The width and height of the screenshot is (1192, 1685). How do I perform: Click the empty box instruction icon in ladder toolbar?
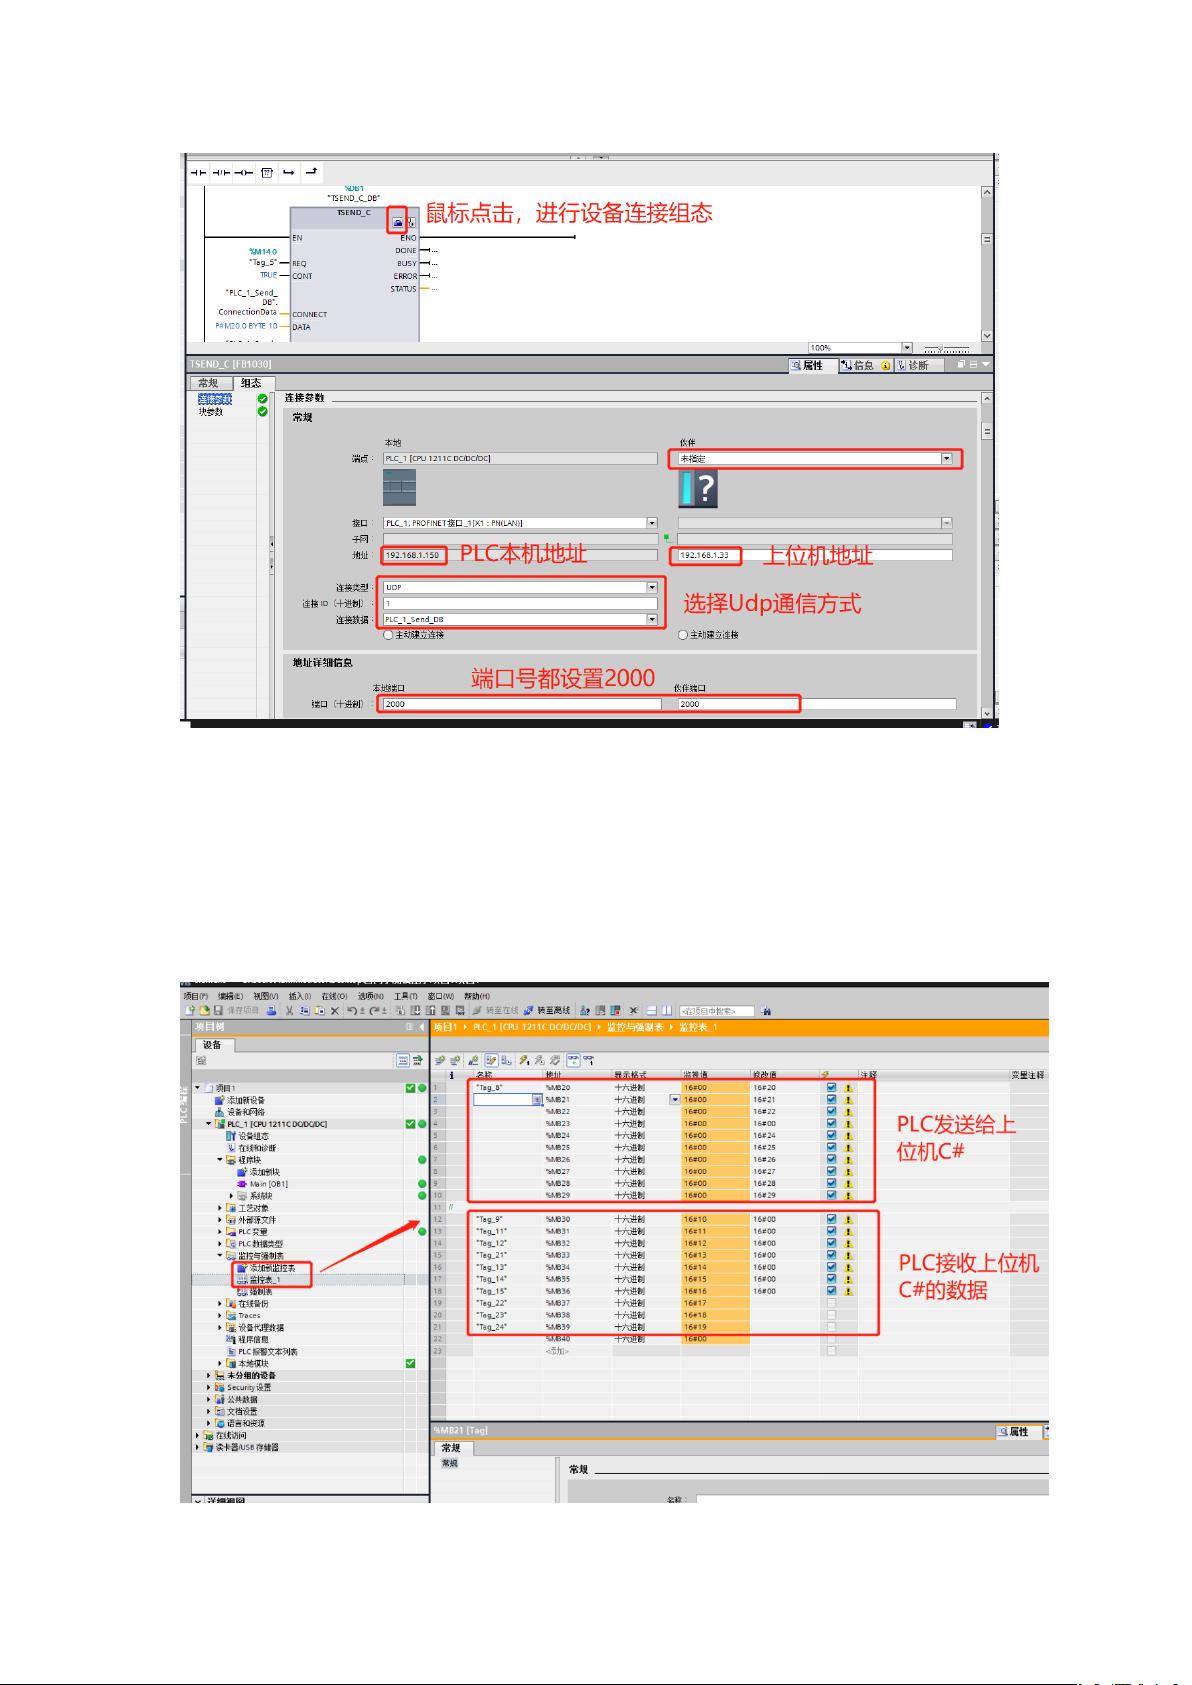267,173
